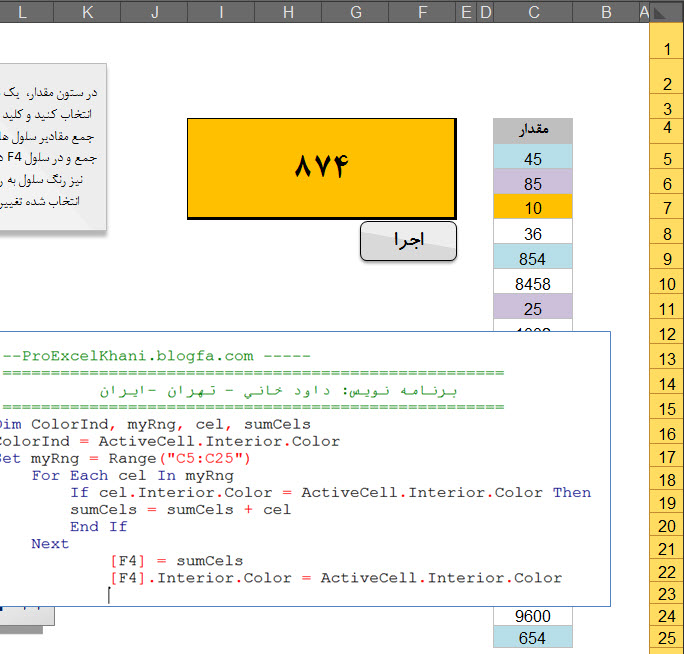684x654 pixels.
Task: Select the orange result box showing ۸۷۴
Action: [321, 168]
